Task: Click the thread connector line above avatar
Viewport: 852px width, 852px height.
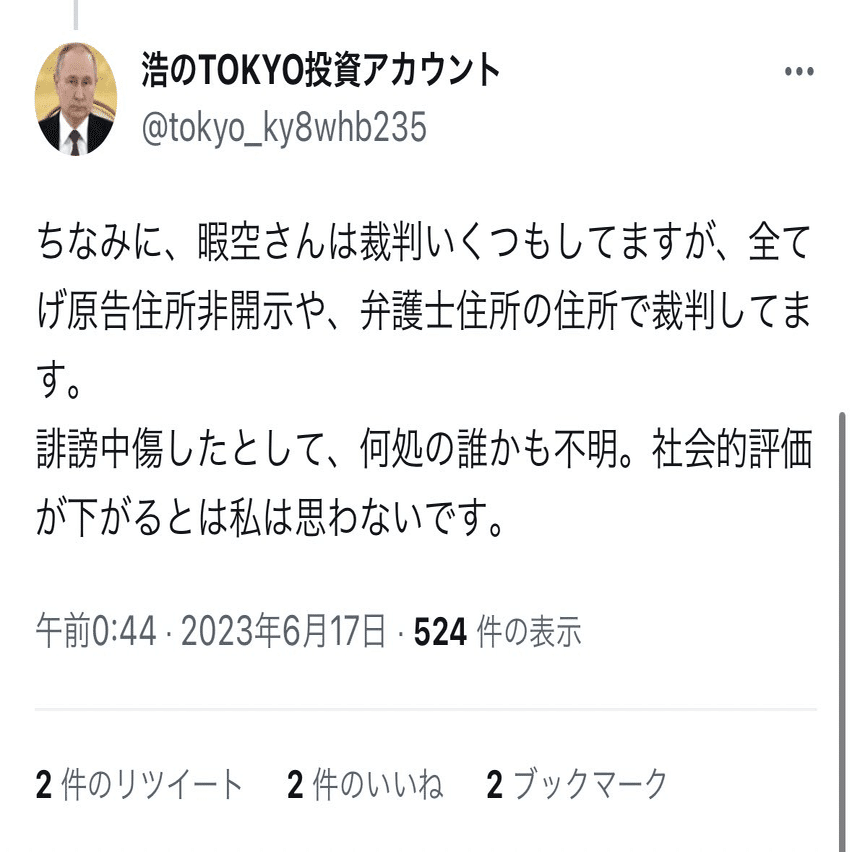Action: coord(76,15)
